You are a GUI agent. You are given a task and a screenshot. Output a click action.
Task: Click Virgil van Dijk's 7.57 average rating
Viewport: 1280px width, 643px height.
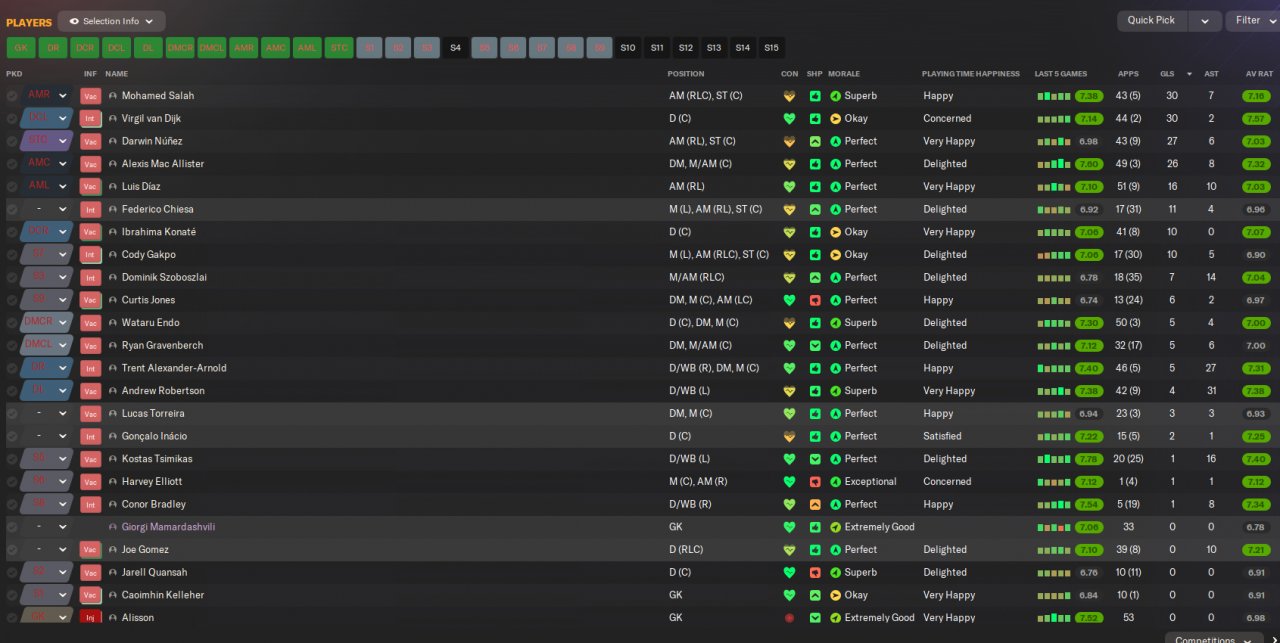(x=1256, y=119)
